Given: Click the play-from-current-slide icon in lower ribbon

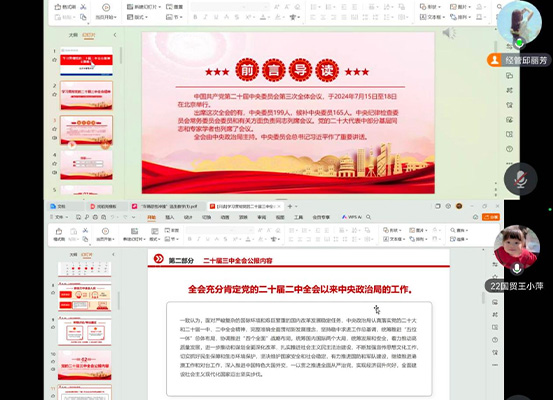Looking at the screenshot, I should 105,231.
